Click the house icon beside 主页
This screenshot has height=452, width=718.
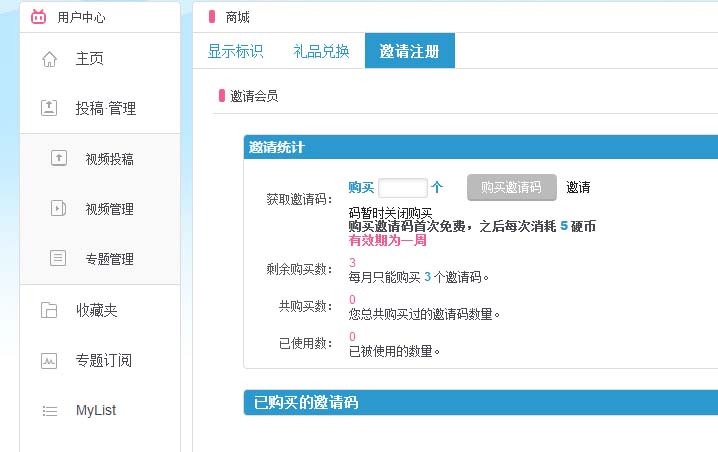tap(49, 59)
